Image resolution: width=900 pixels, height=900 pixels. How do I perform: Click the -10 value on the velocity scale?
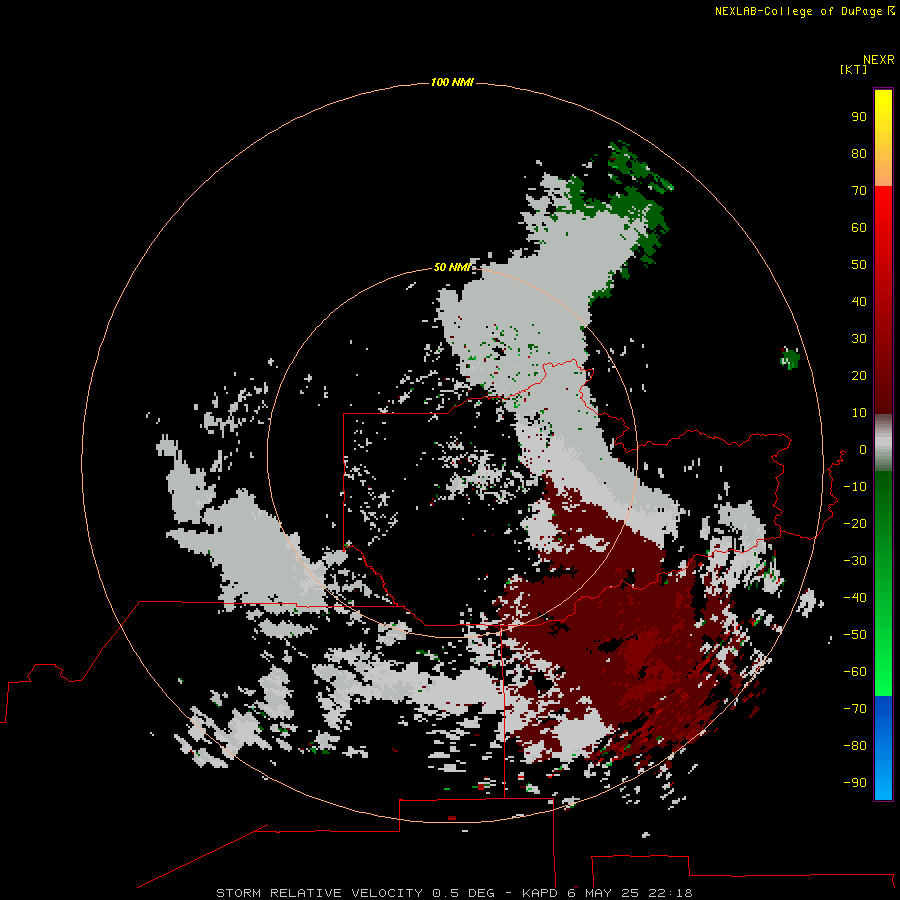click(855, 487)
